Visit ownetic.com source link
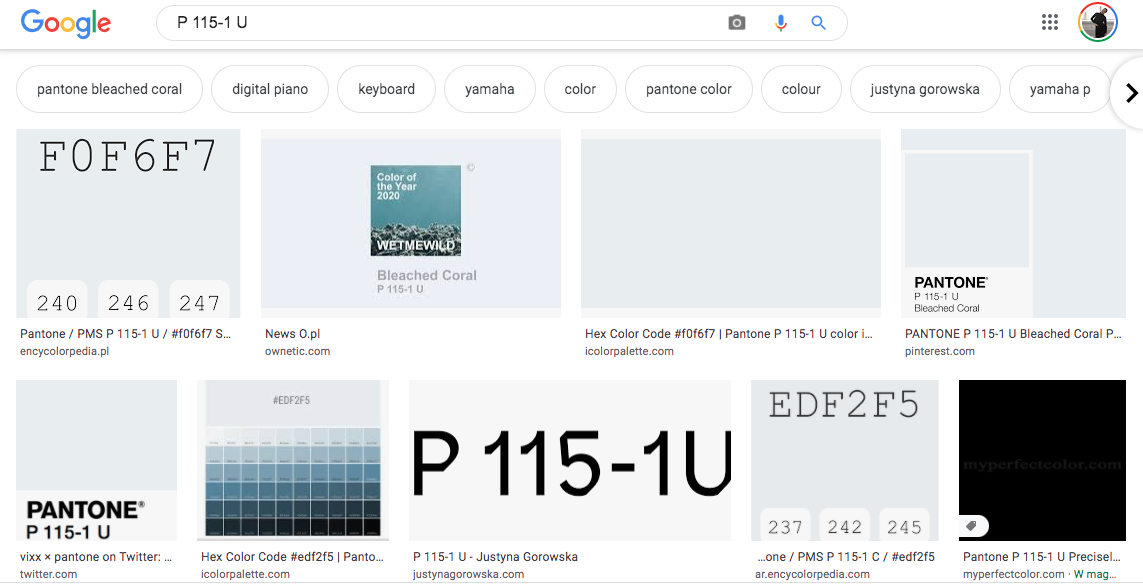Viewport: 1143px width, 586px height. point(297,351)
